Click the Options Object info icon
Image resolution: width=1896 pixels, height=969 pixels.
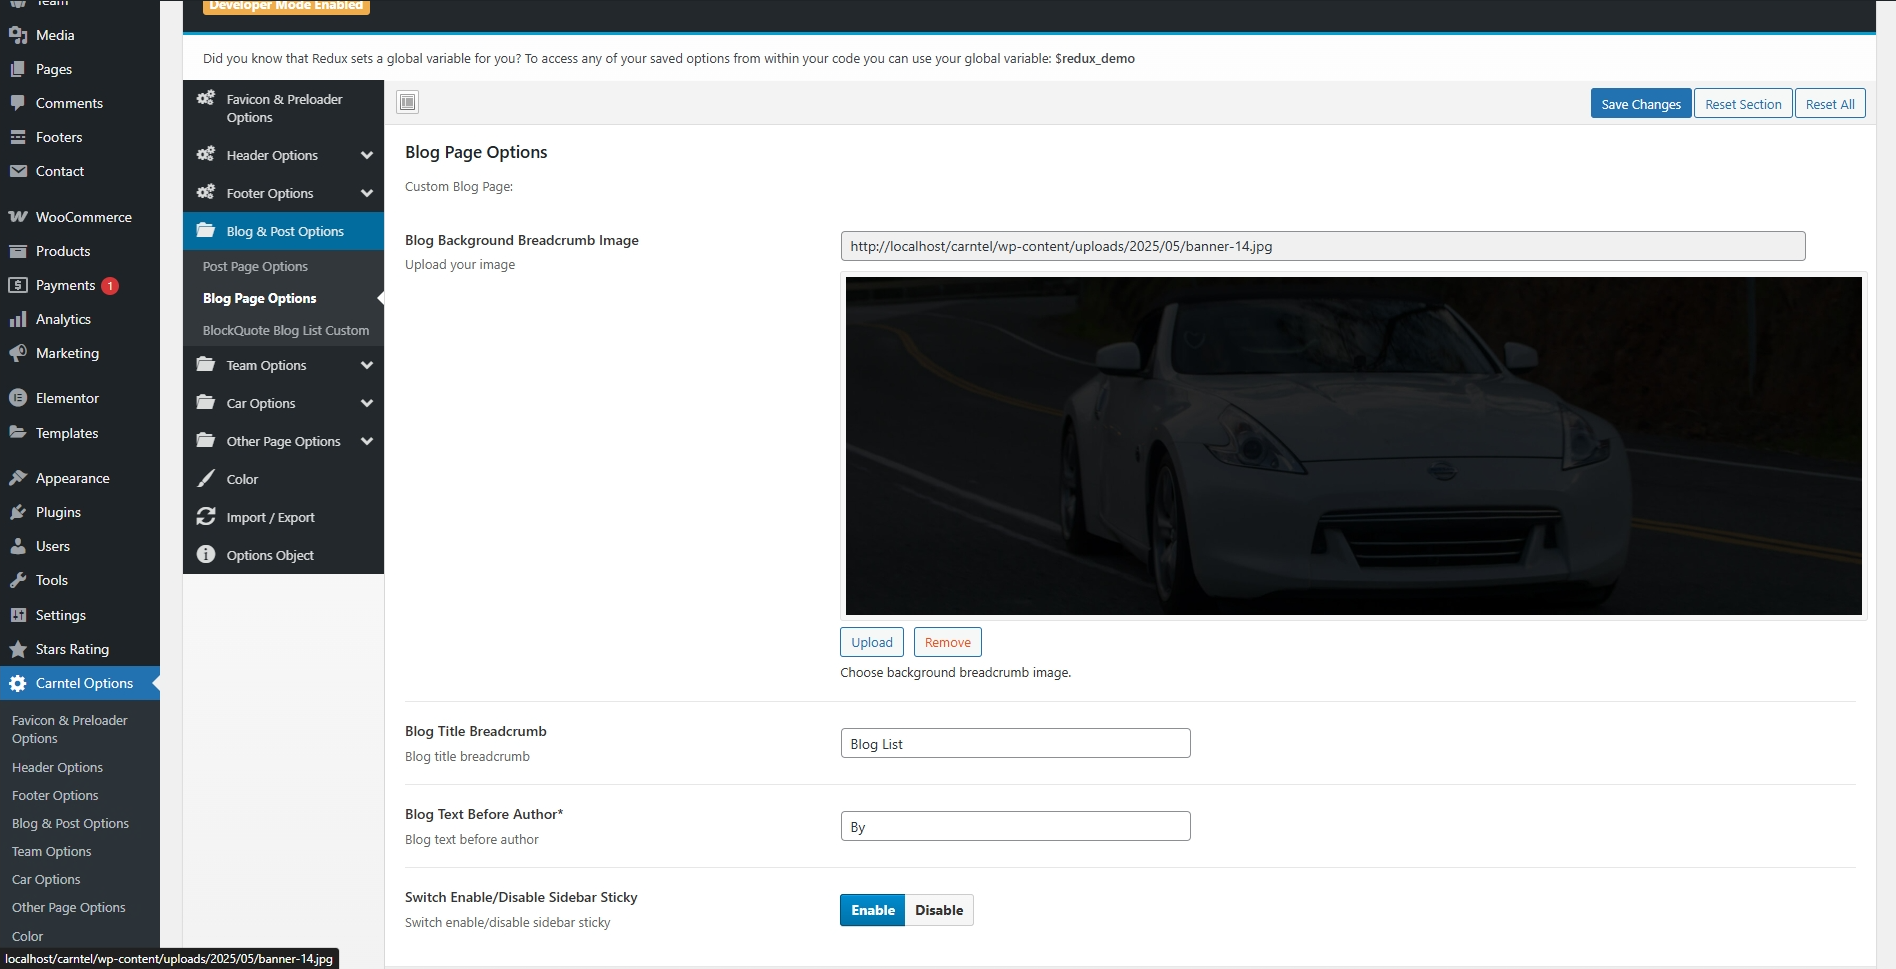point(206,555)
